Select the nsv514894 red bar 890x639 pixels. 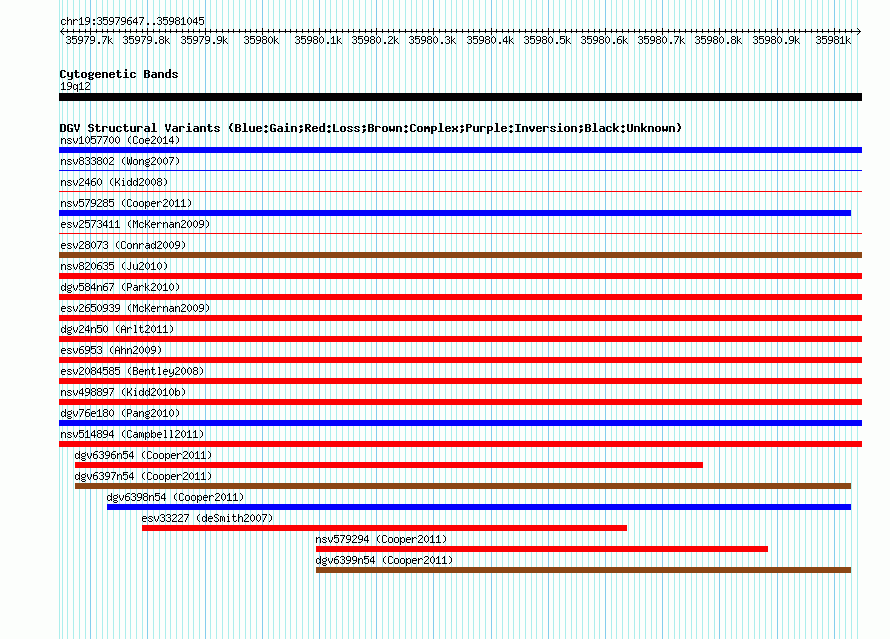coord(460,444)
